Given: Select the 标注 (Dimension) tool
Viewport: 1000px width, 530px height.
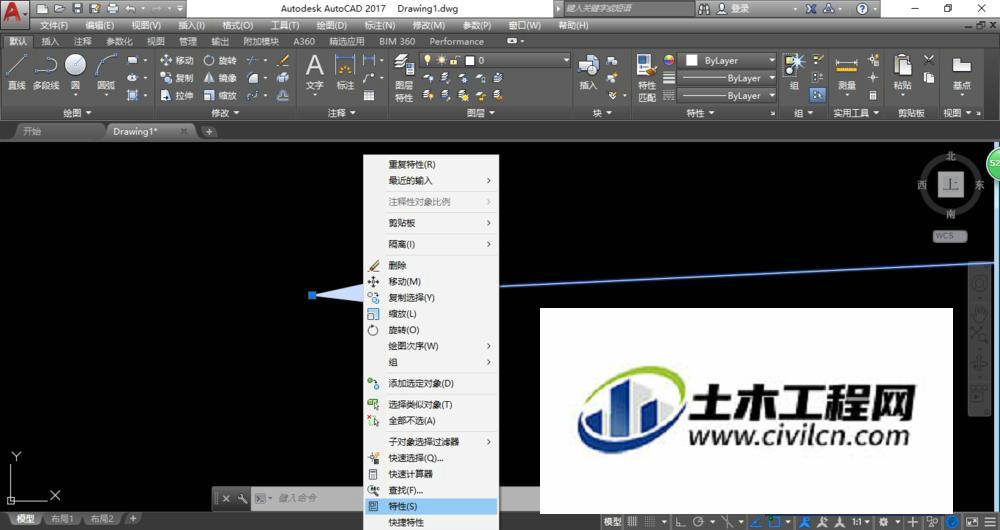Looking at the screenshot, I should click(x=345, y=71).
